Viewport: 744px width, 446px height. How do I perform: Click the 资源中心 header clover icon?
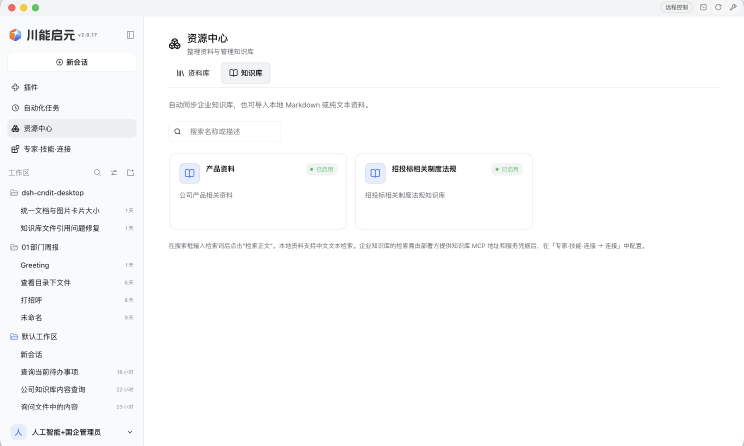coord(175,44)
